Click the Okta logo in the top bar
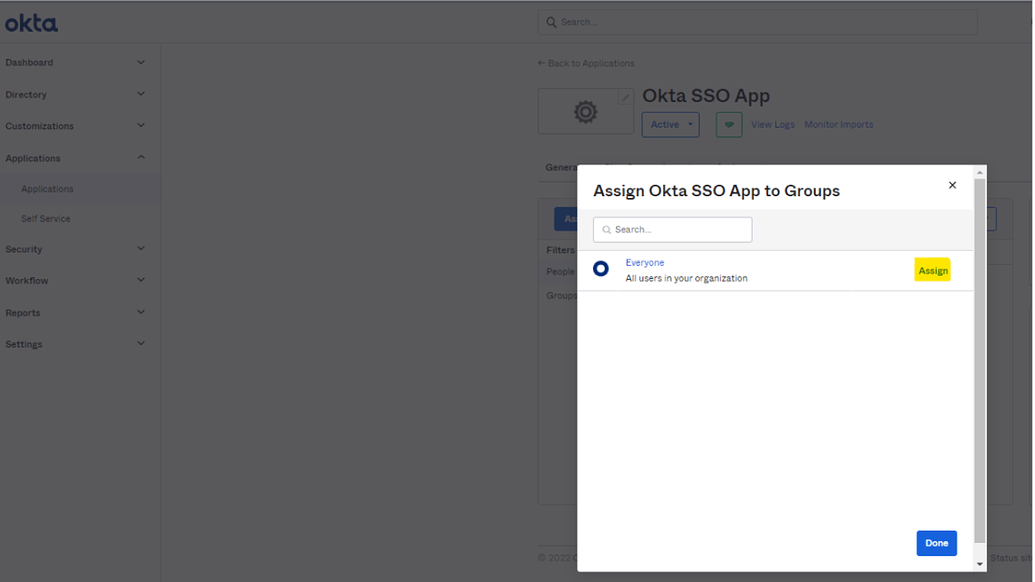The width and height of the screenshot is (1035, 582). point(30,21)
